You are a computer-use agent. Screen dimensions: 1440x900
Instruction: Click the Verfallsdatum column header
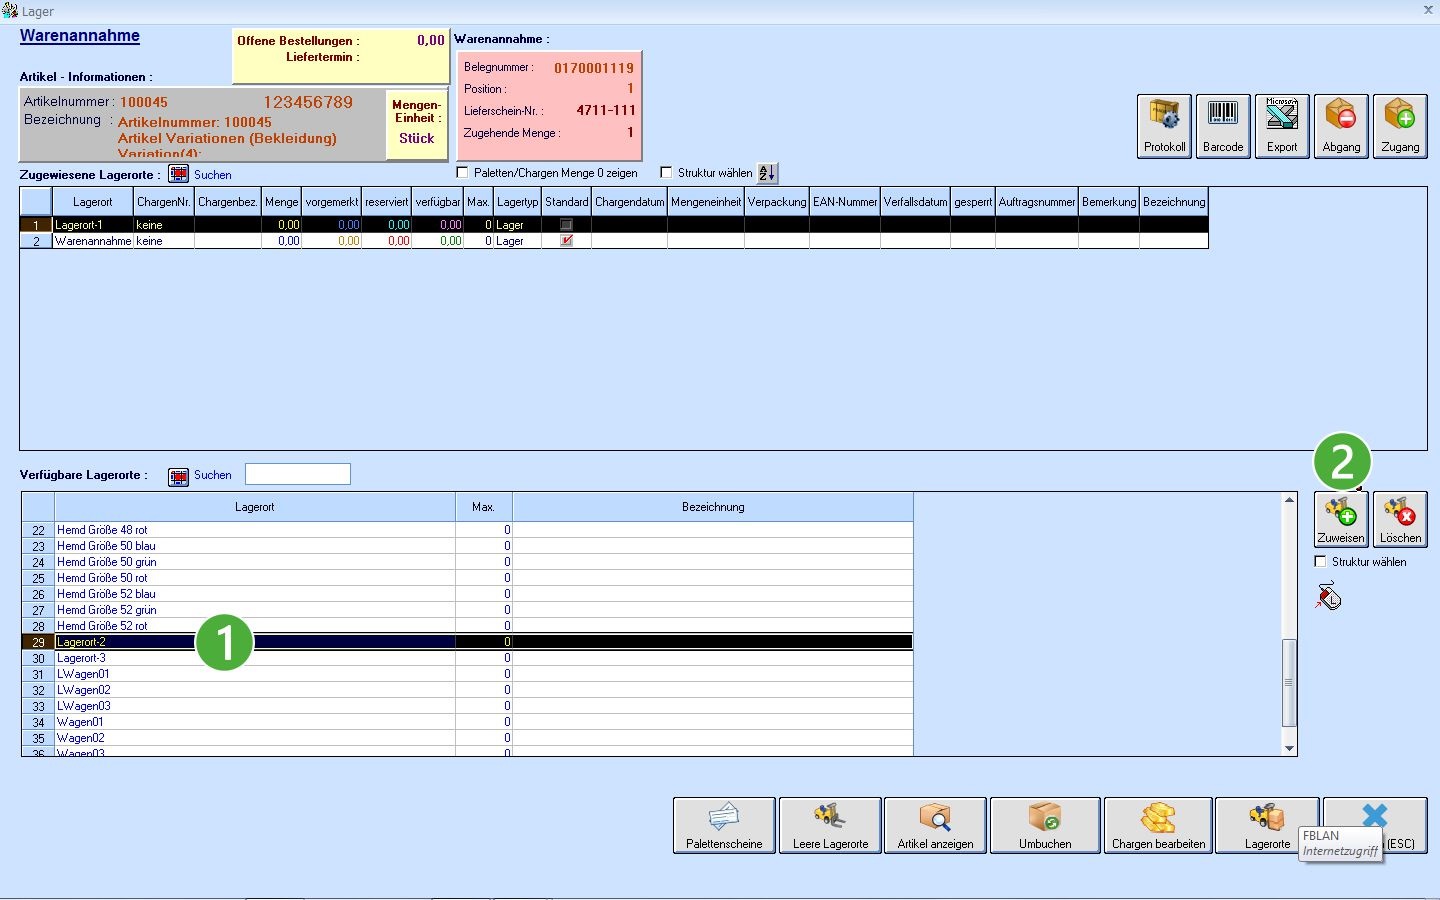(915, 202)
